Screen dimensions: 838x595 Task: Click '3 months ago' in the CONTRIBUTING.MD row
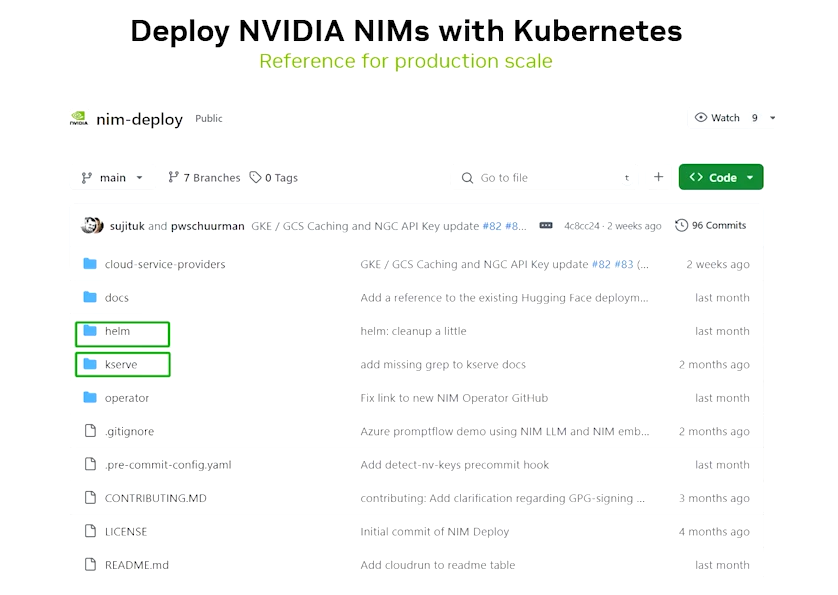714,498
